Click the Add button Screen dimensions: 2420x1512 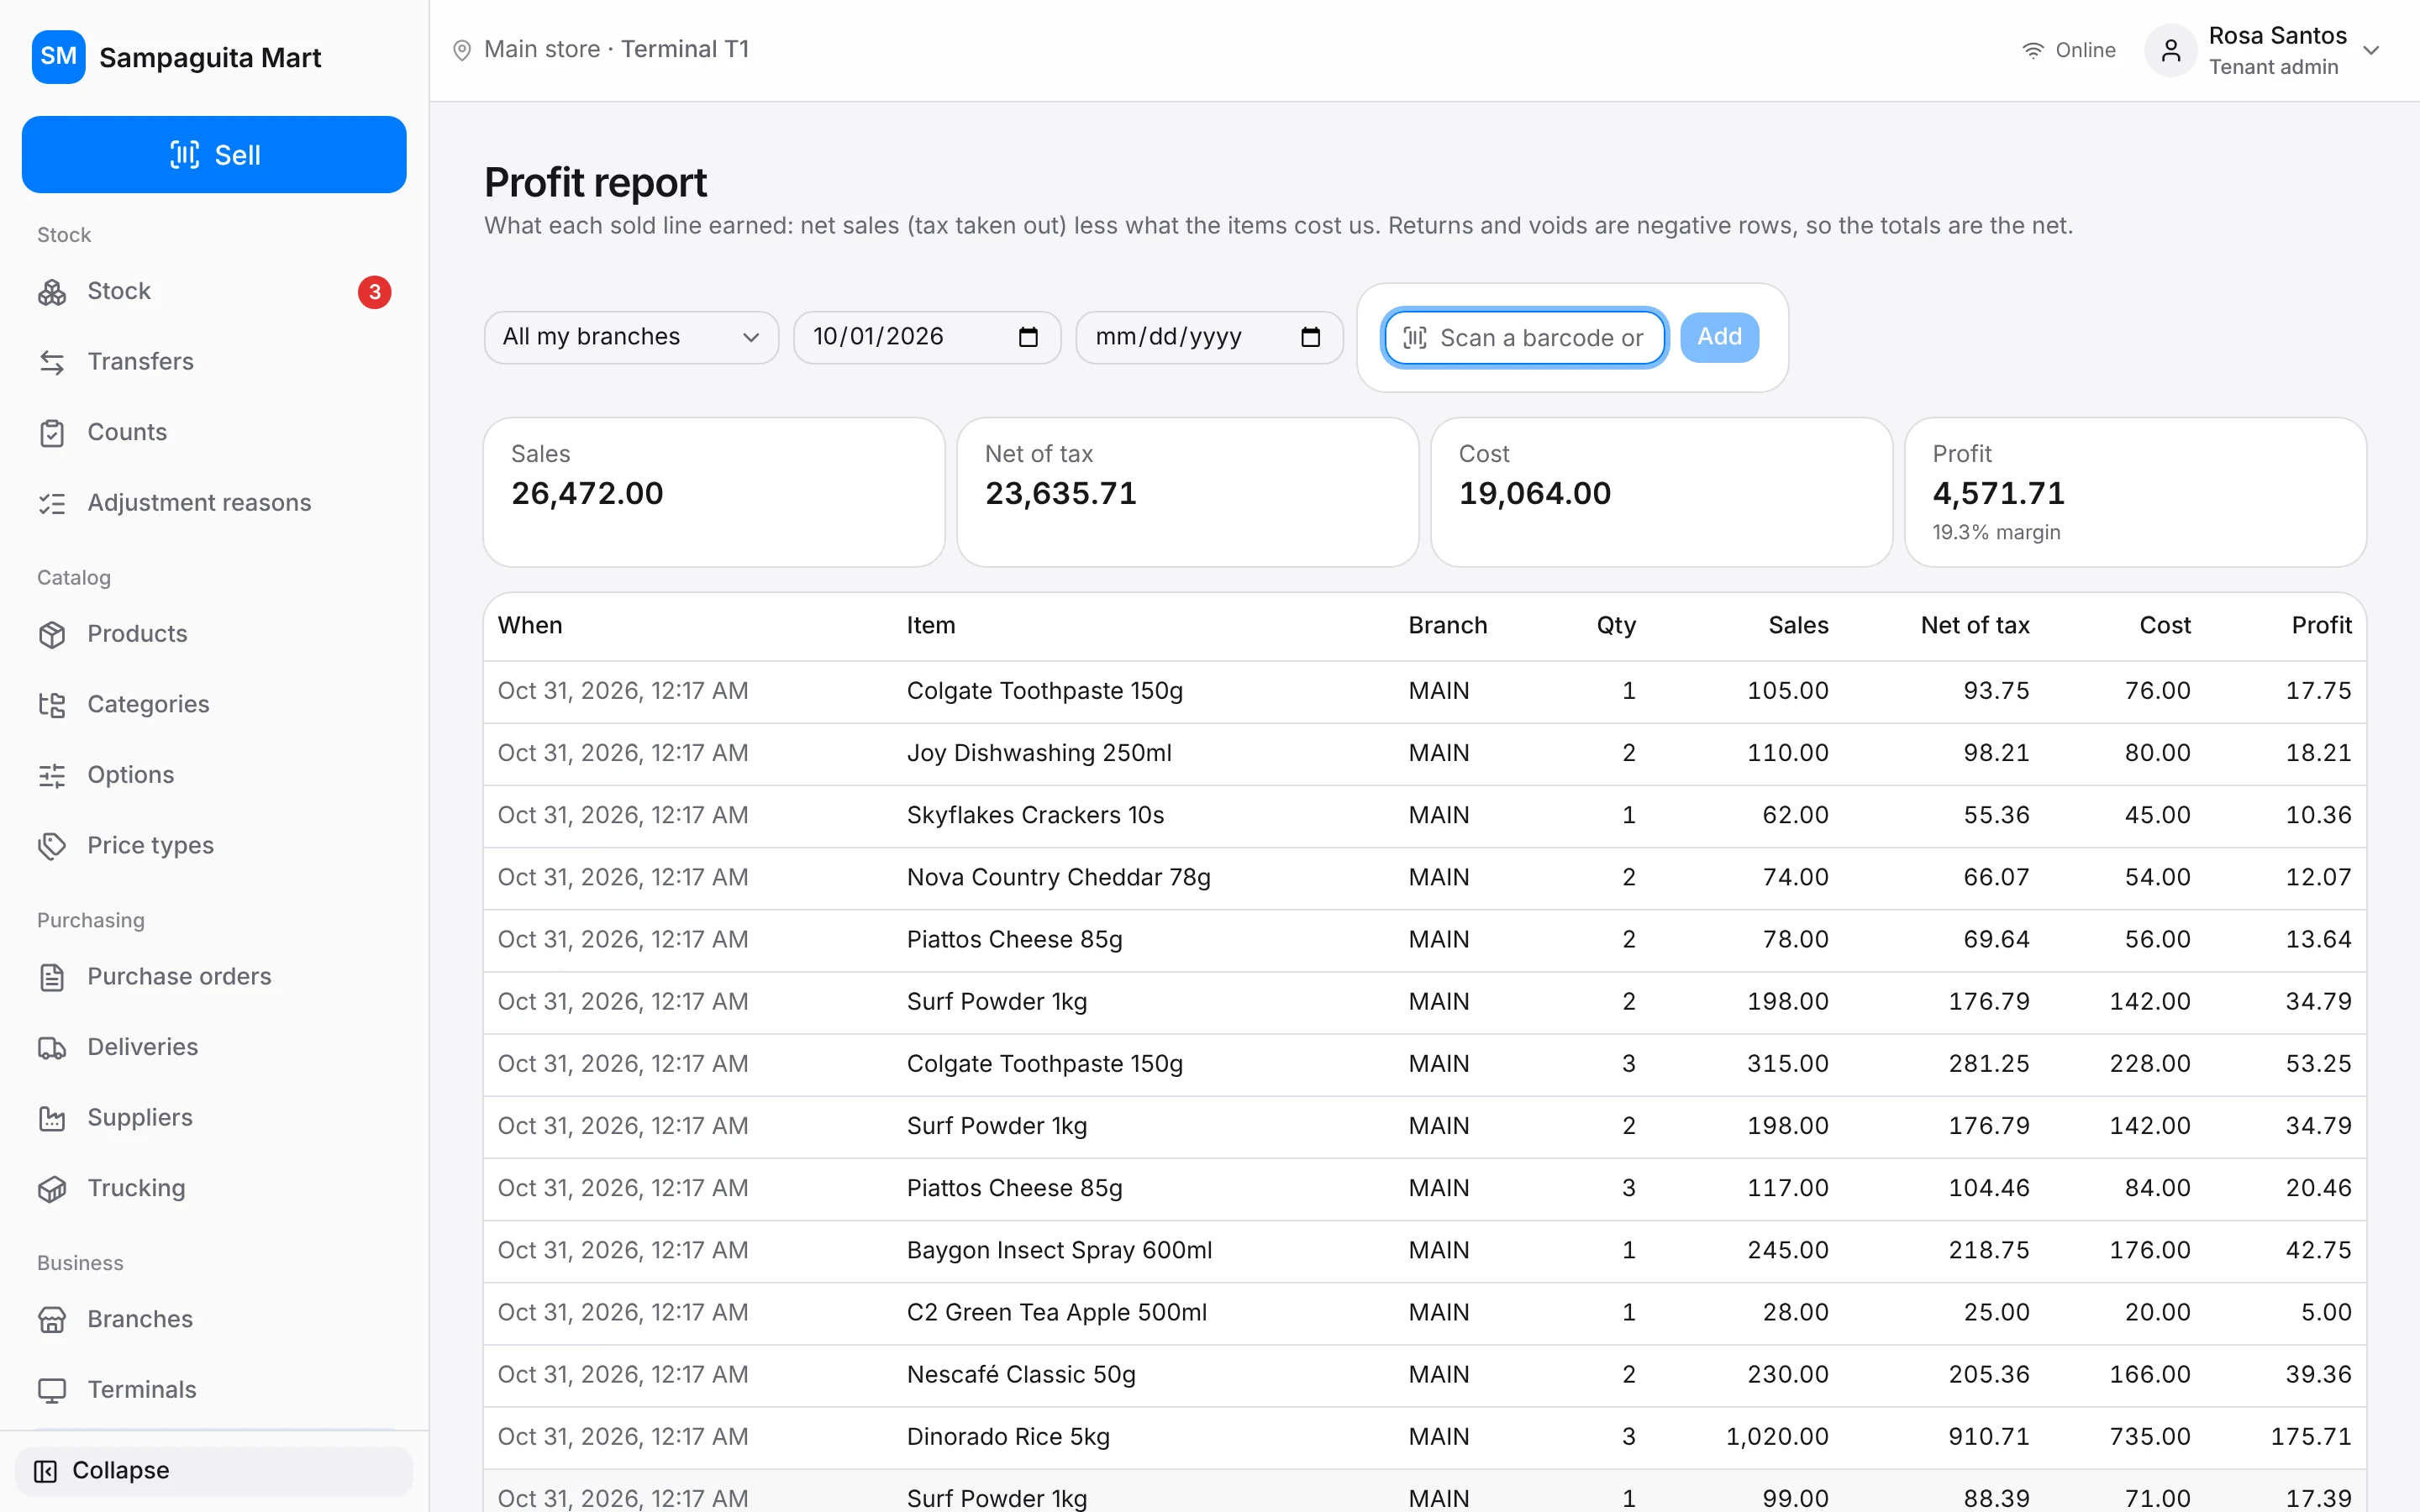point(1719,337)
